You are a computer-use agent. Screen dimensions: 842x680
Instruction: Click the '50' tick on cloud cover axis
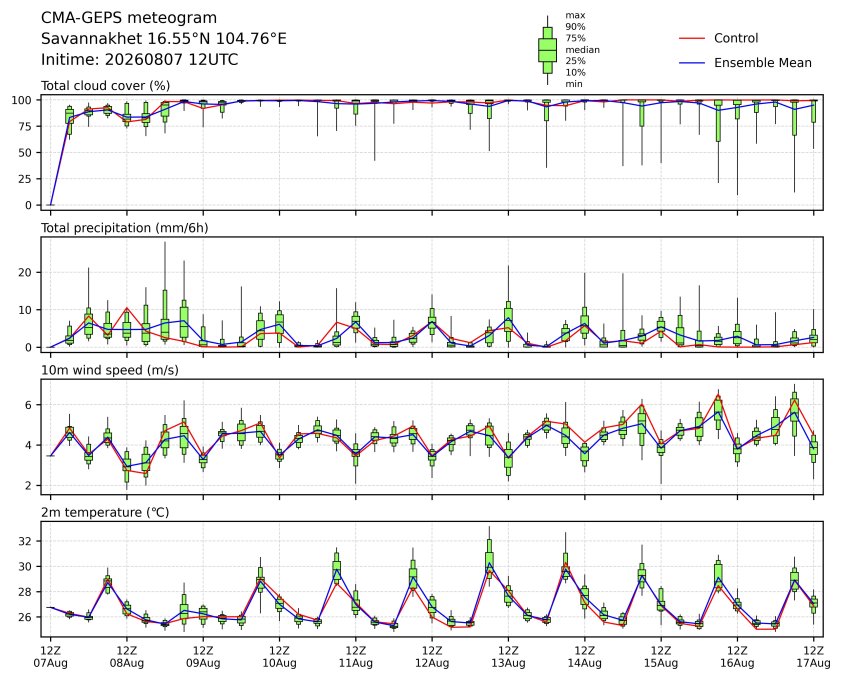tap(25, 153)
